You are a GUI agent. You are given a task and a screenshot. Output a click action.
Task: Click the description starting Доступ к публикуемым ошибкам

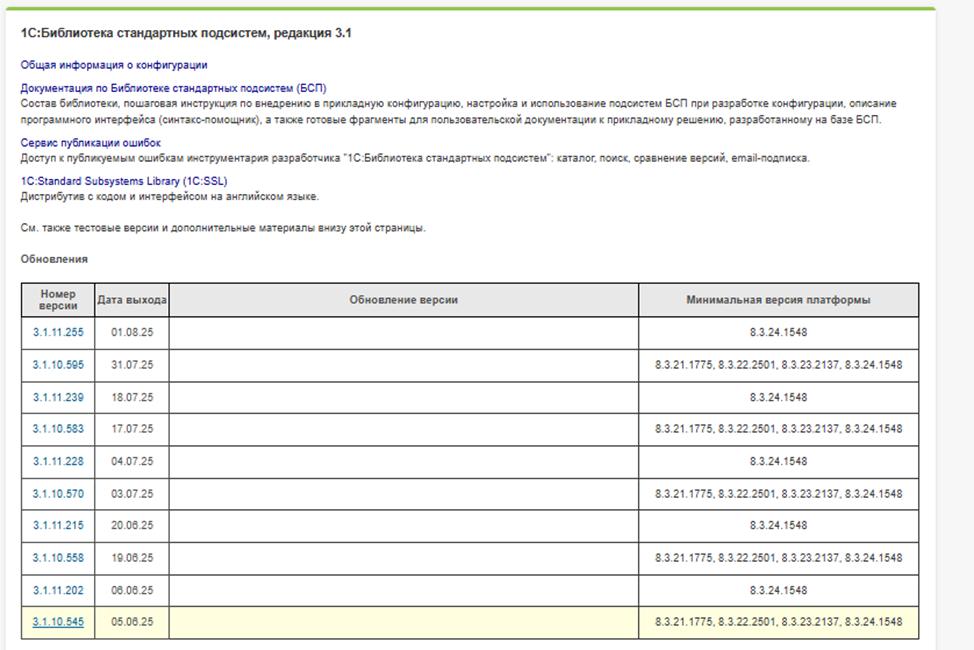coord(415,158)
